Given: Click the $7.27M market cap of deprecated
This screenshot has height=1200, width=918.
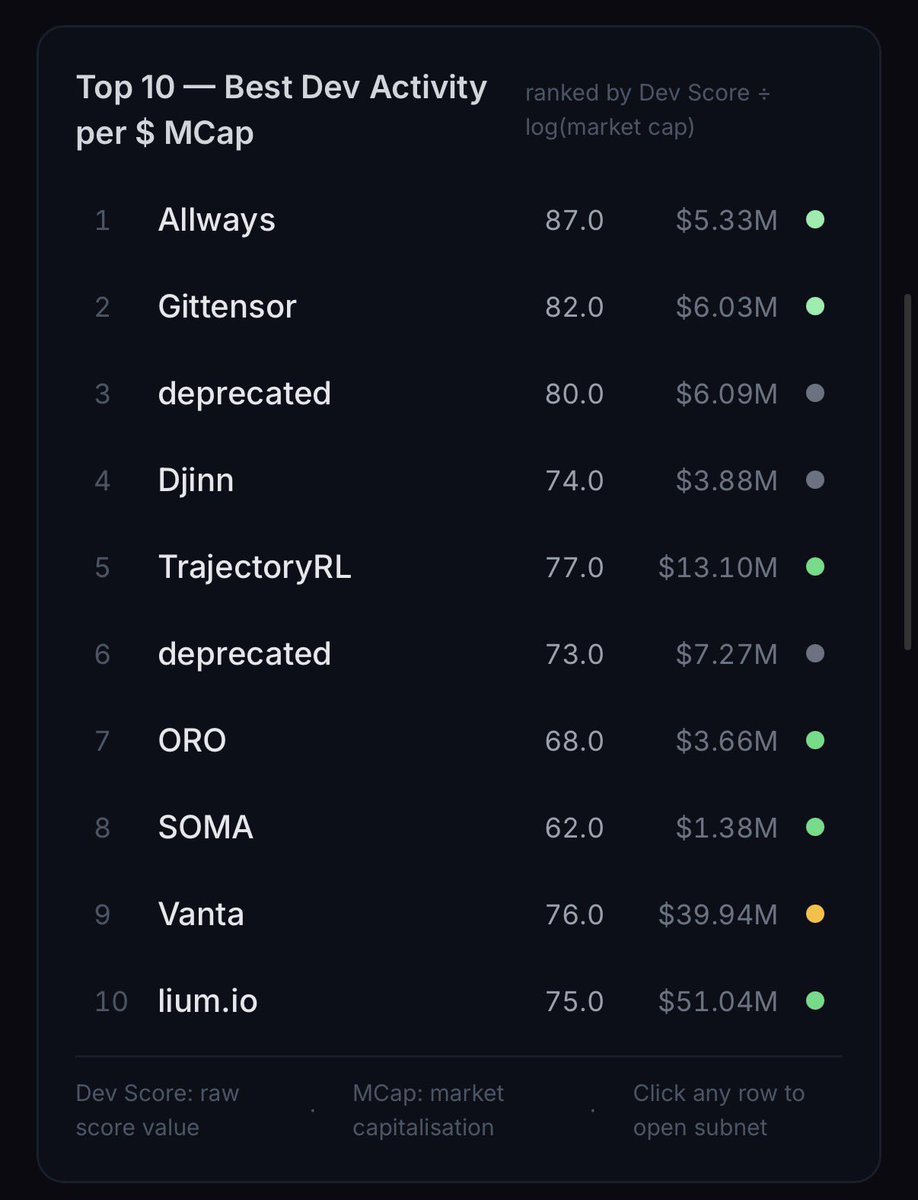Looking at the screenshot, I should pos(726,654).
